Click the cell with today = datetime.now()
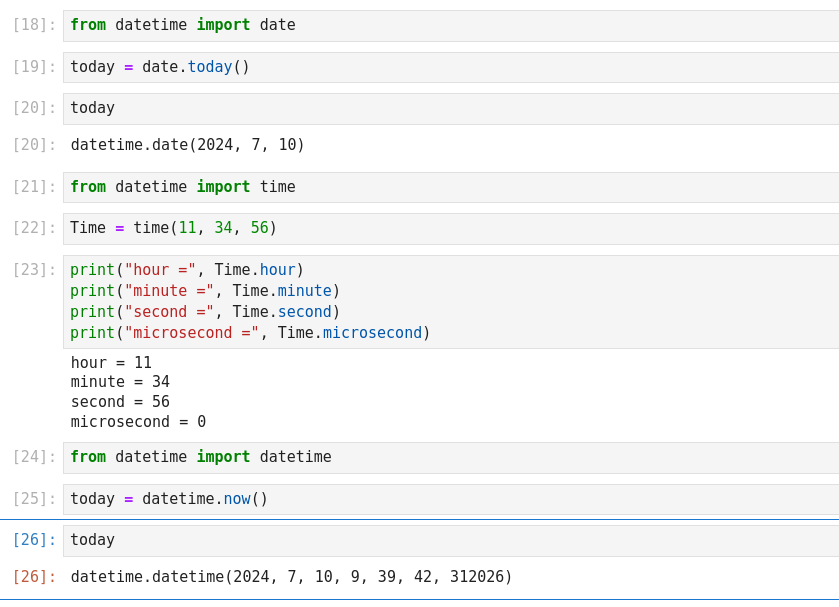 coord(450,499)
